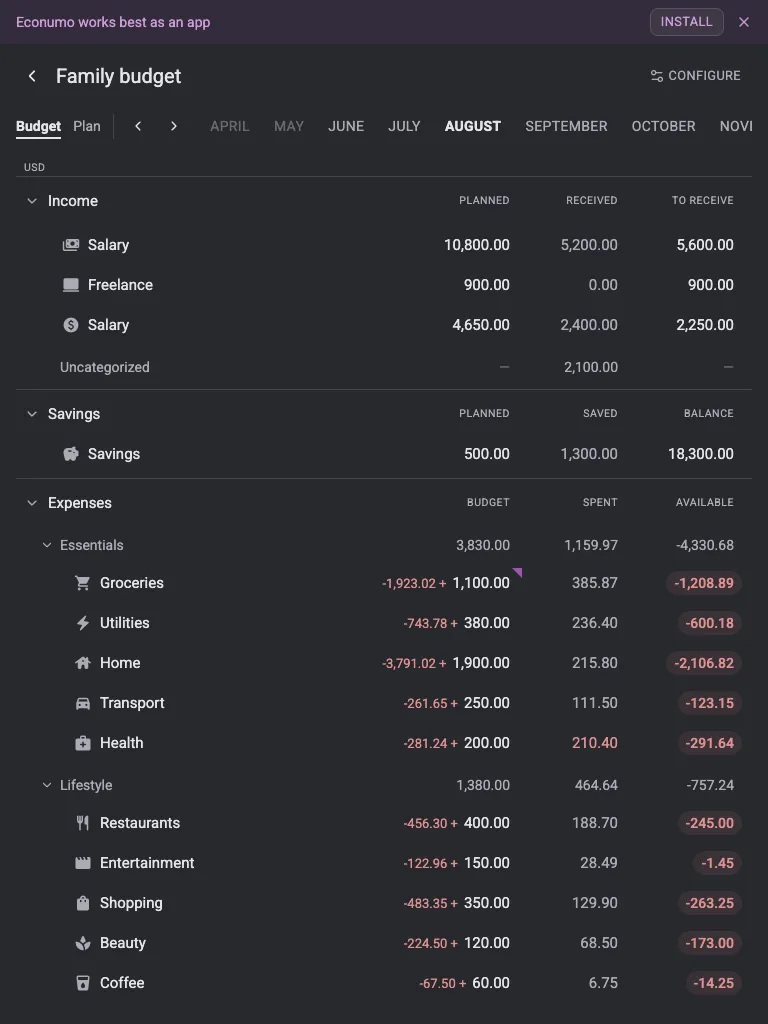
Task: Click the Shopping bag icon
Action: 82,903
